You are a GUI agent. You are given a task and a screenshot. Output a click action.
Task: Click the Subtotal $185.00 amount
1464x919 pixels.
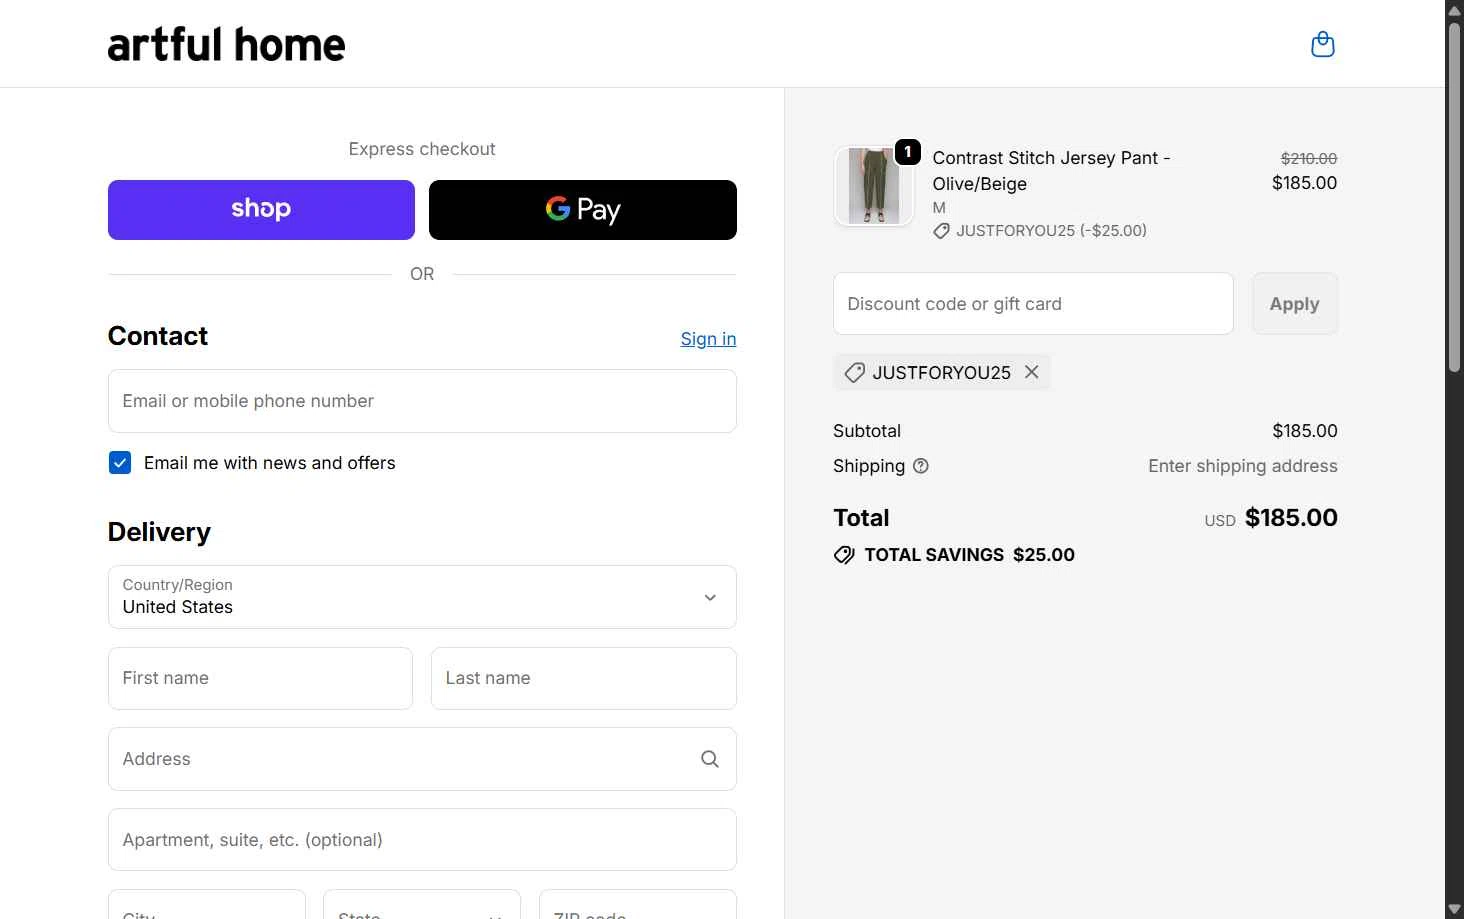(x=1305, y=431)
